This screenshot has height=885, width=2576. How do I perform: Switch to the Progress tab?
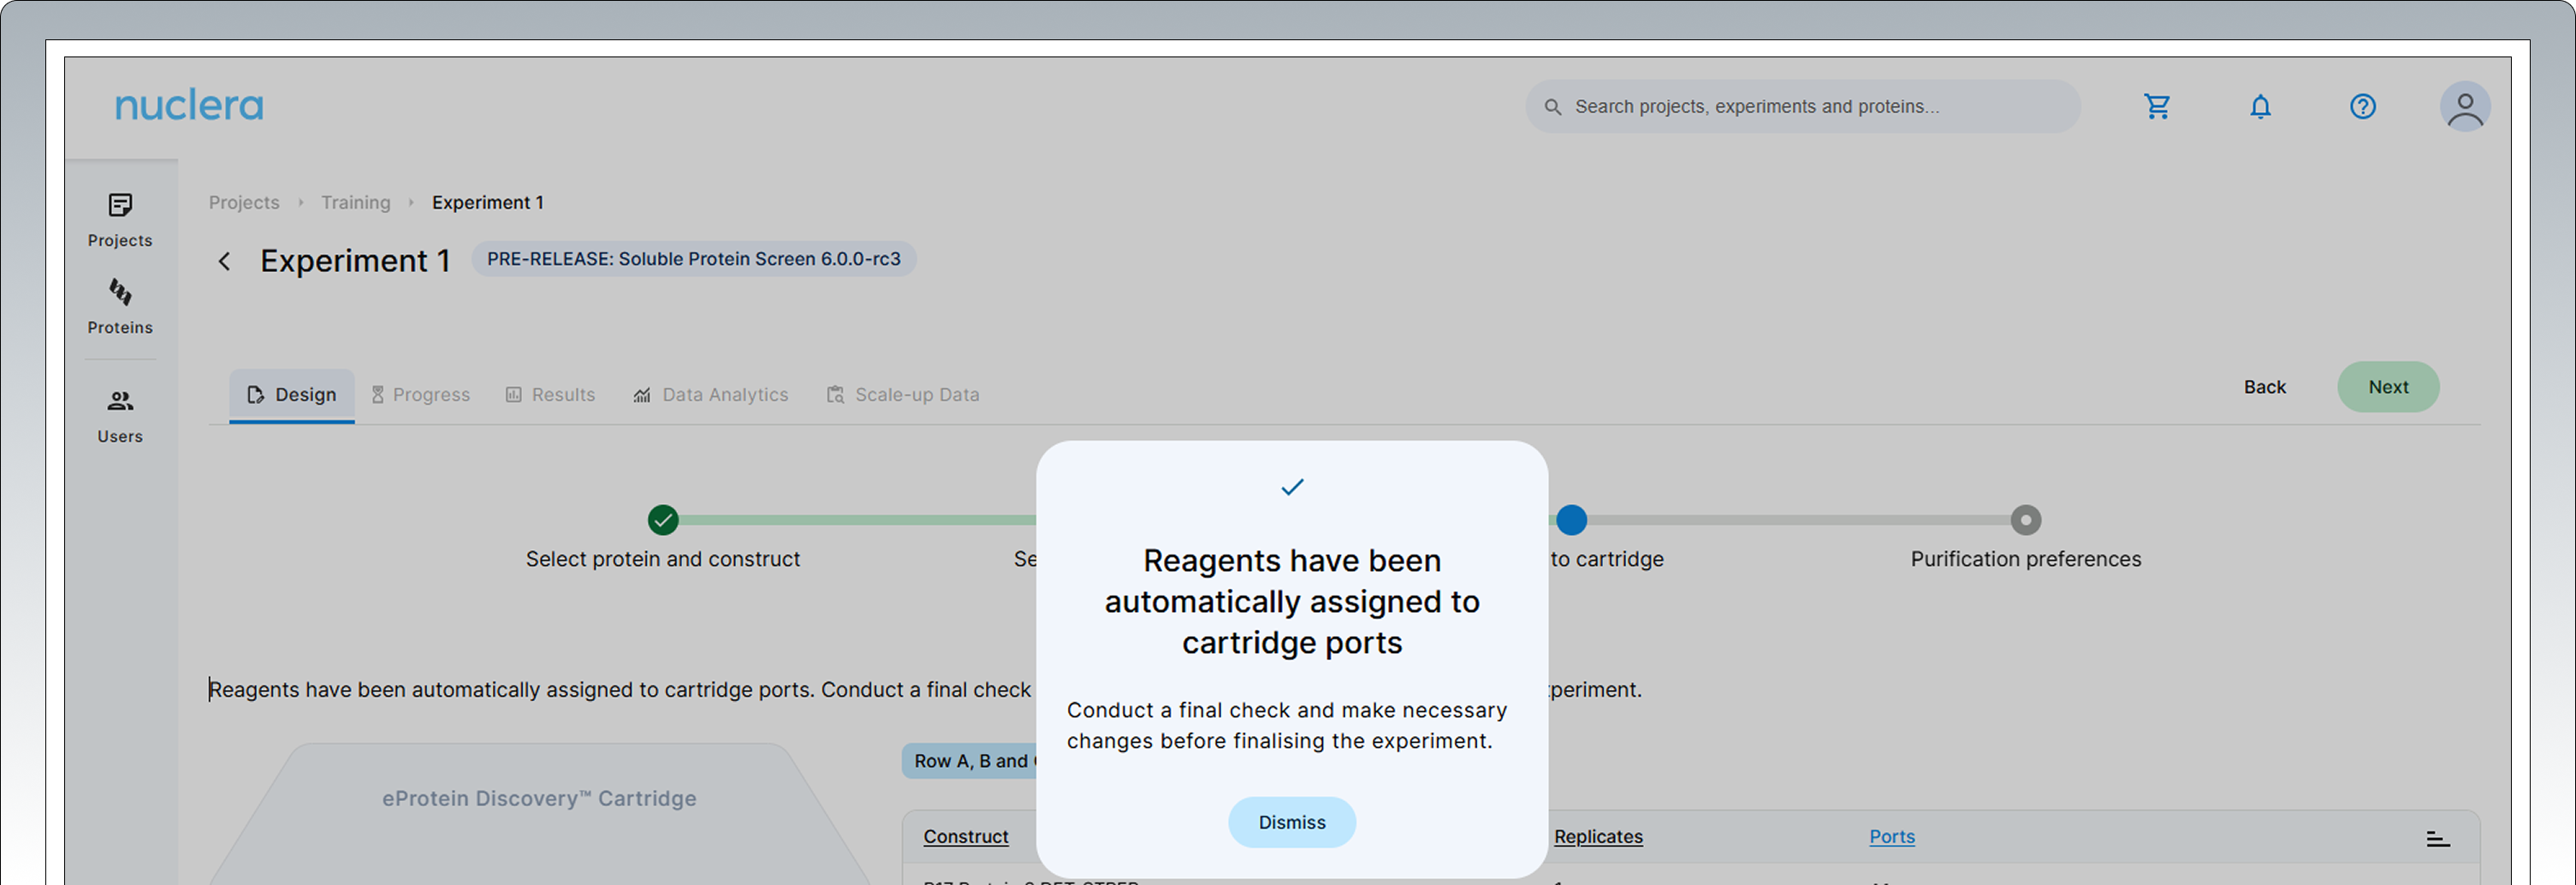point(420,394)
